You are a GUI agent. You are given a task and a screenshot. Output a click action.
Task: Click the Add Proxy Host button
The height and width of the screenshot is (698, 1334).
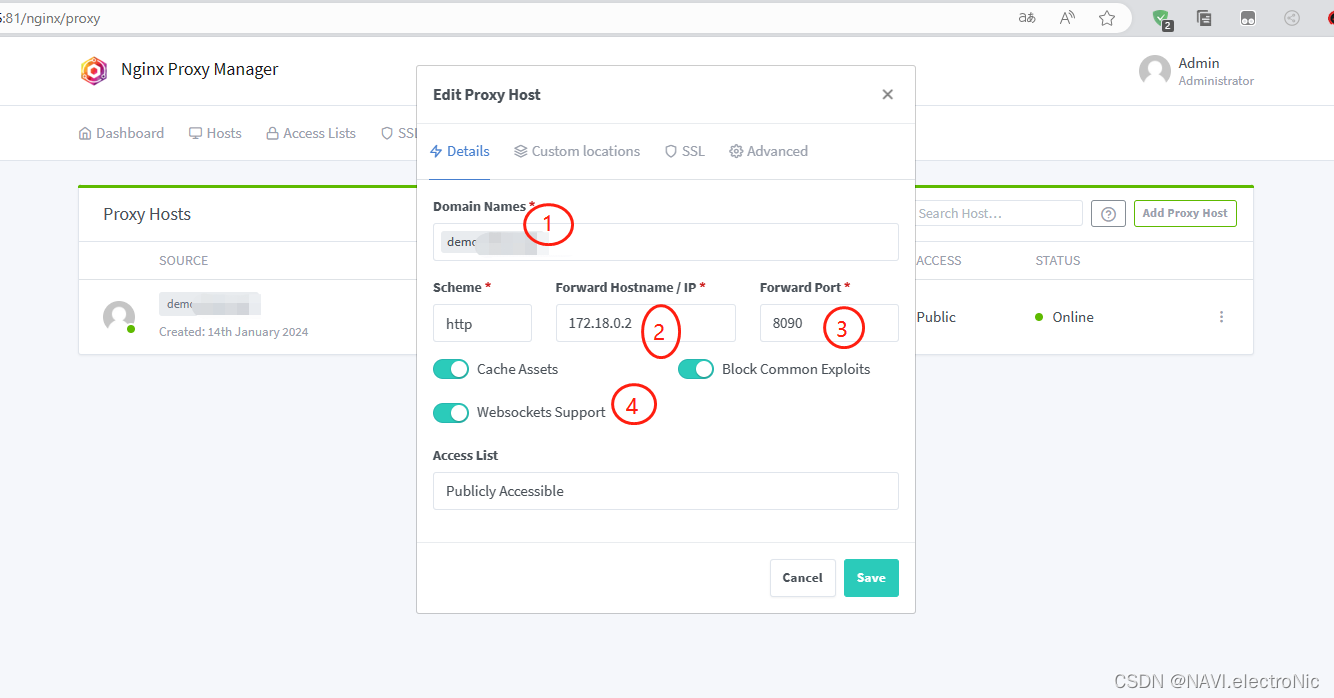coord(1185,213)
